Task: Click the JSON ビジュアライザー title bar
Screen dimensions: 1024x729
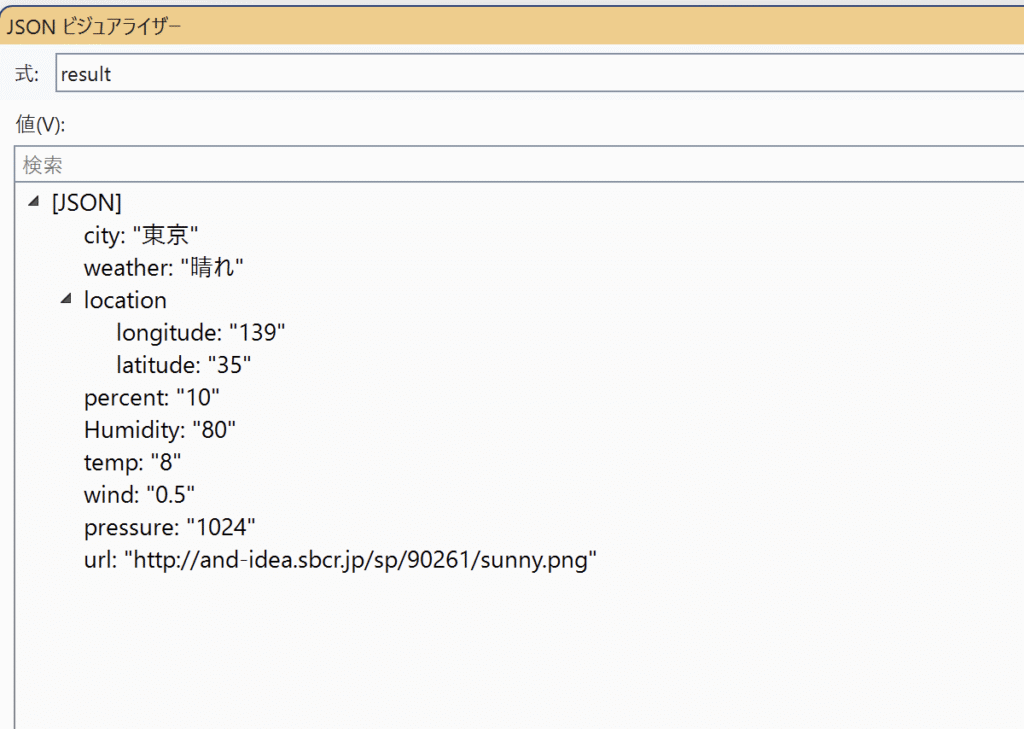Action: click(x=512, y=26)
